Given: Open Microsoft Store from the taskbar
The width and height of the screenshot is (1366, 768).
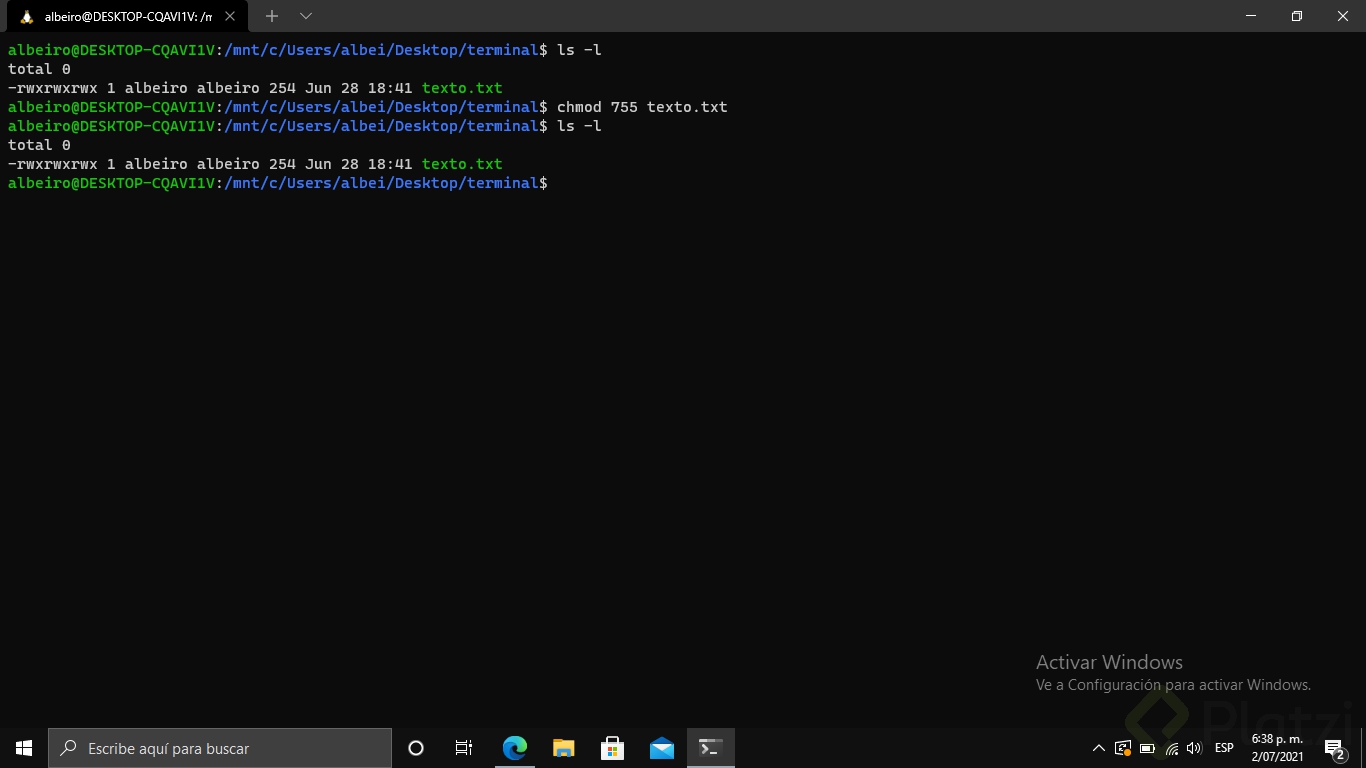Looking at the screenshot, I should coord(613,748).
